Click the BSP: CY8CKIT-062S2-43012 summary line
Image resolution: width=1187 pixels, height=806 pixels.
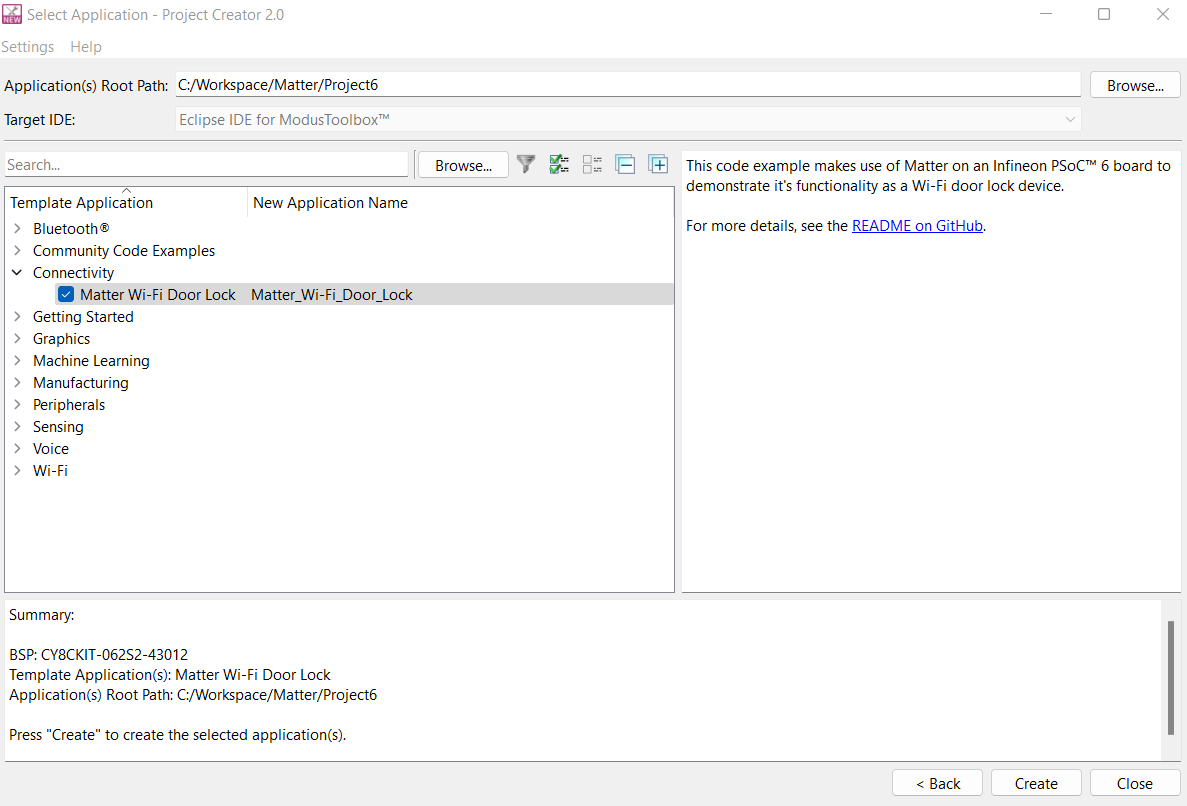(x=98, y=655)
